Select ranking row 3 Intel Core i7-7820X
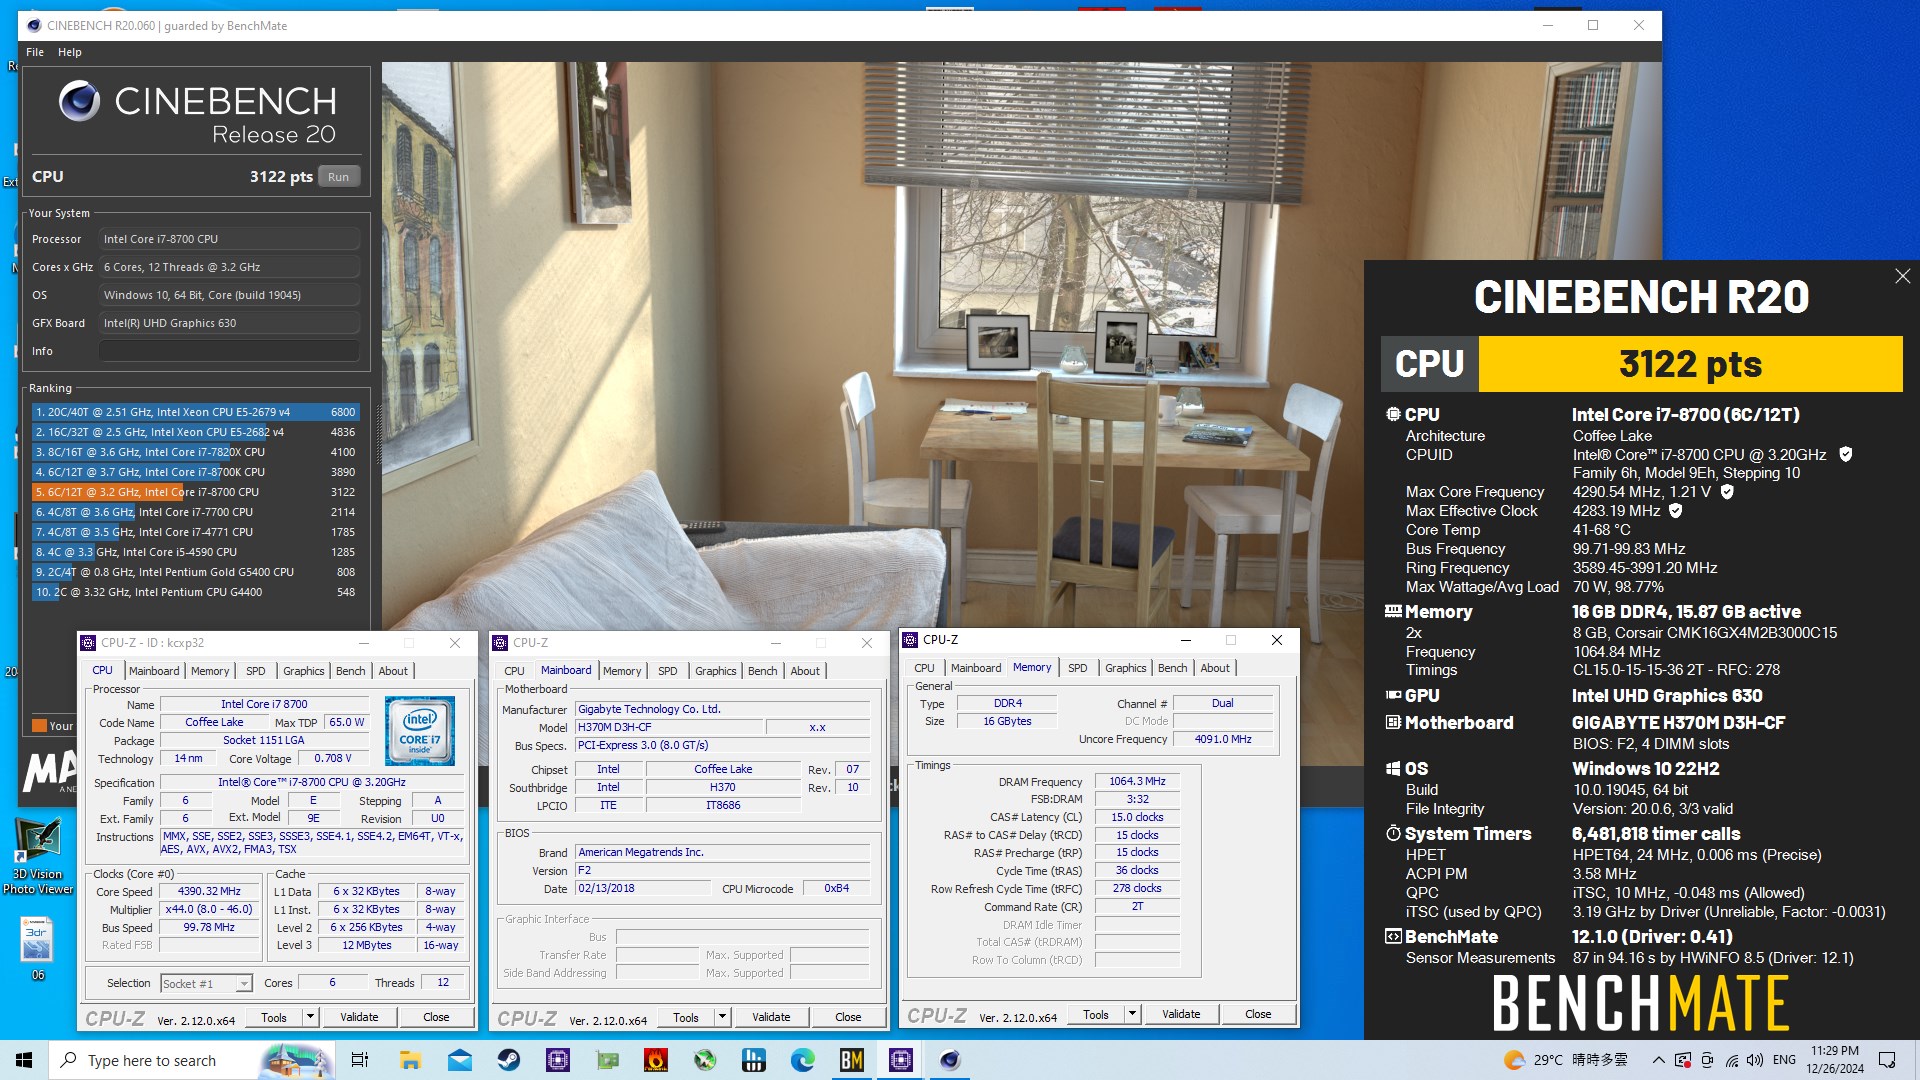The image size is (1920, 1080). [x=196, y=452]
